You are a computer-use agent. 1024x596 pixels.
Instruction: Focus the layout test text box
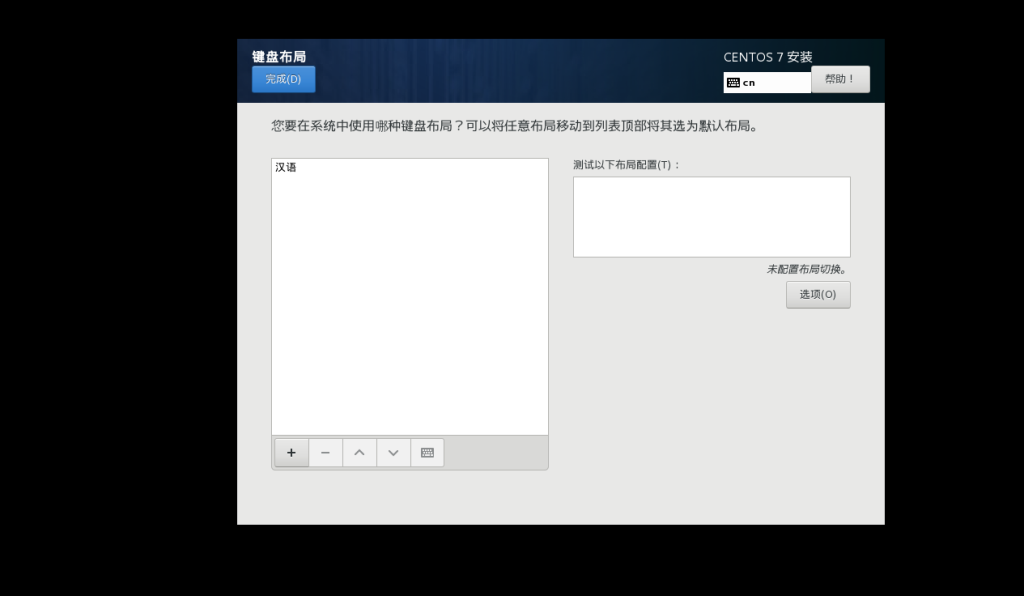point(711,217)
